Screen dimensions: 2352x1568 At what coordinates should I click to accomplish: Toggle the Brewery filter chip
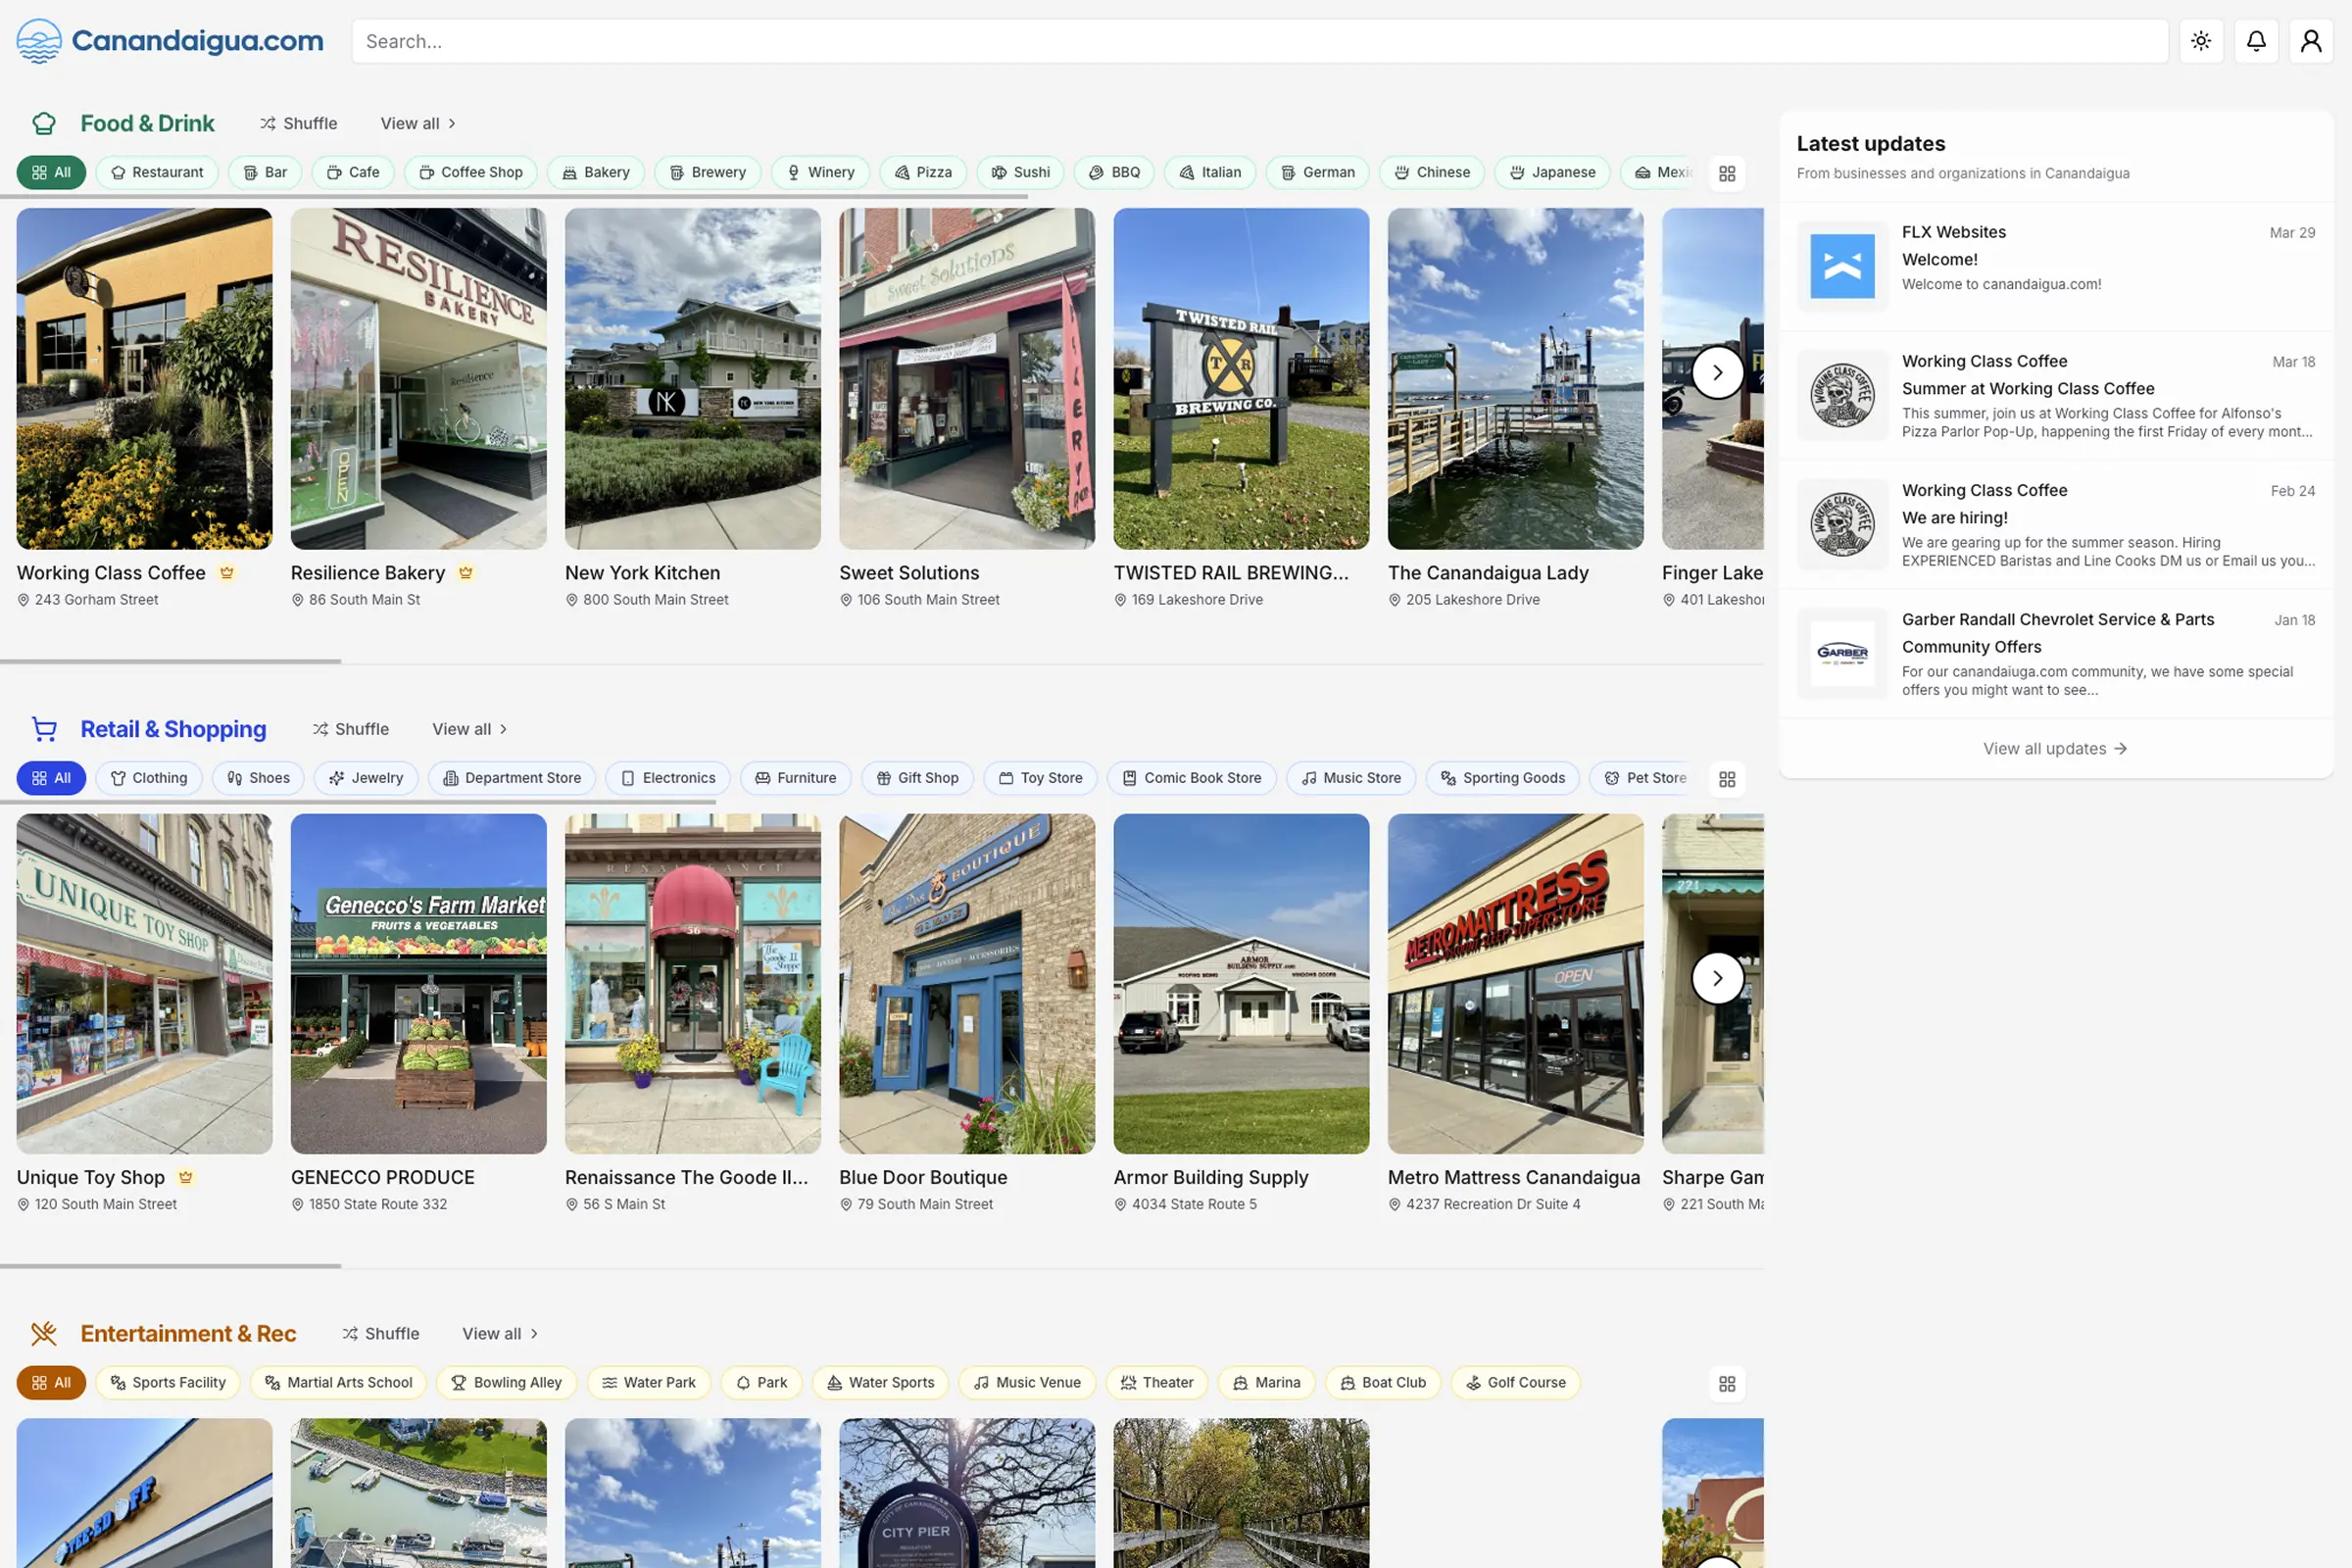707,172
